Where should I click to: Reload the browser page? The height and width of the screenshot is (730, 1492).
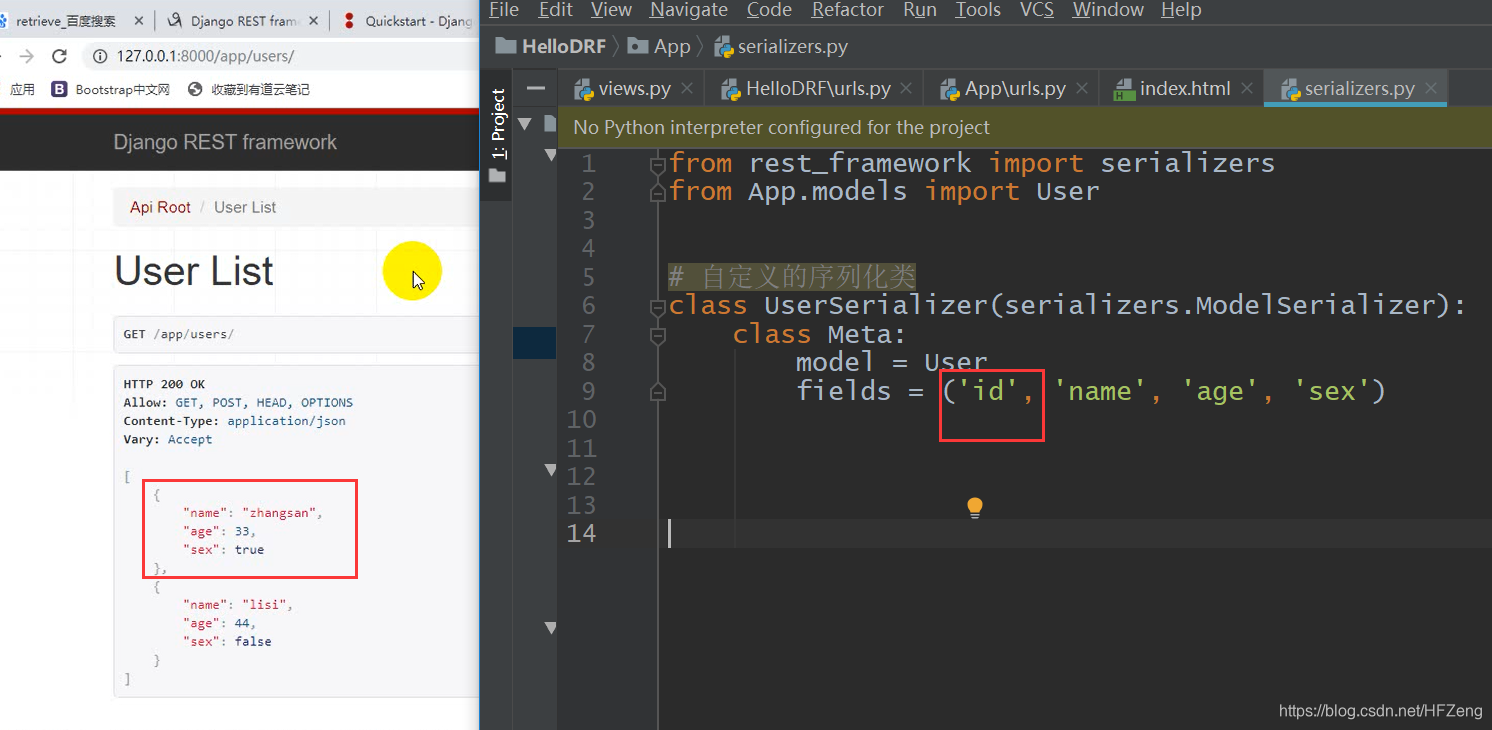point(59,56)
